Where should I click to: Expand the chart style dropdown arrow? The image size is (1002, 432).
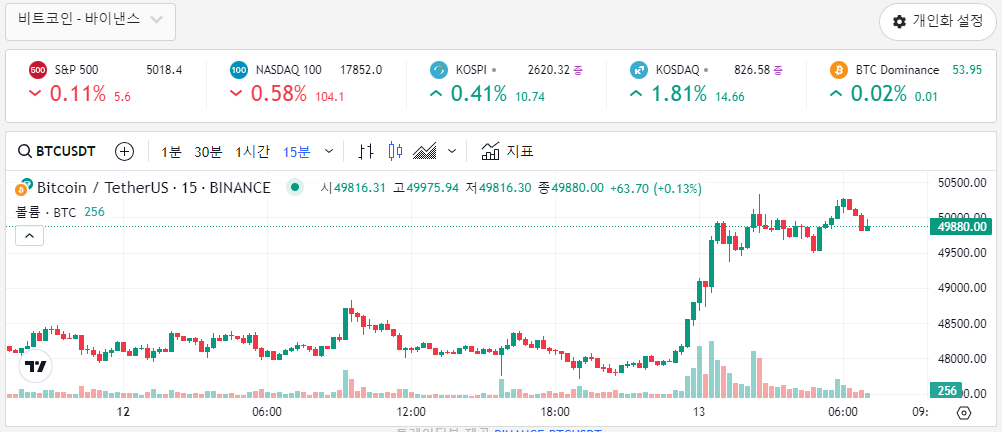tap(452, 151)
